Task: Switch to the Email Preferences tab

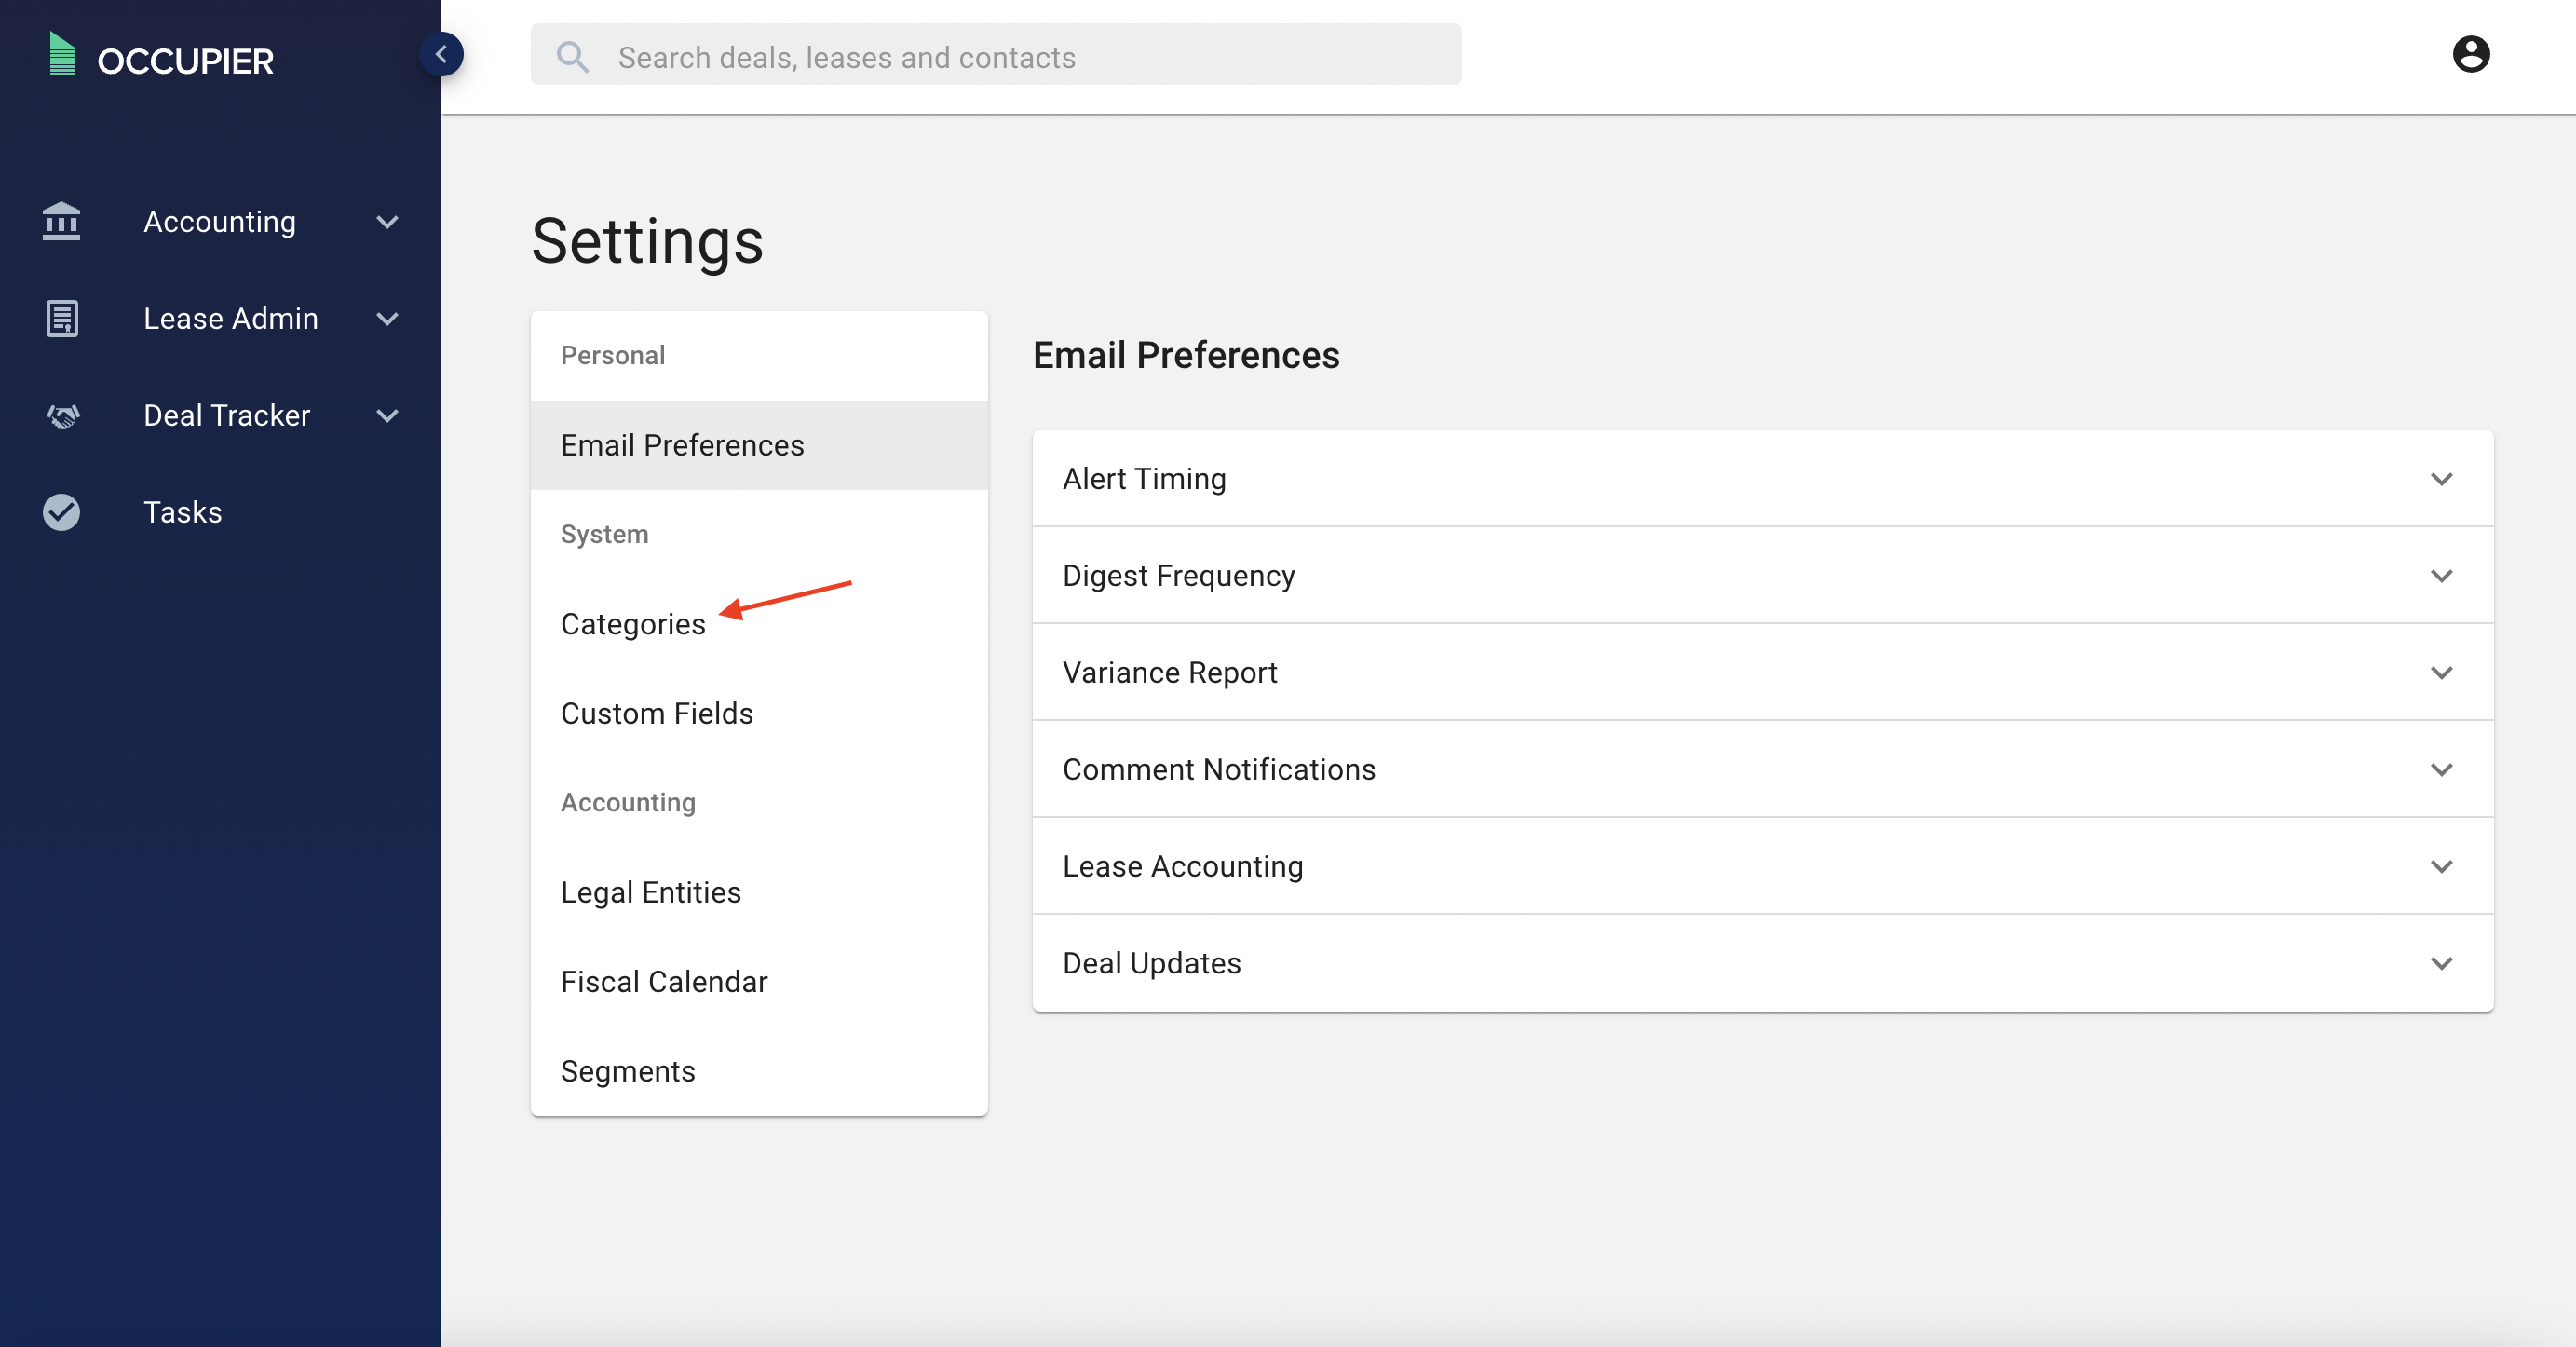Action: 682,445
